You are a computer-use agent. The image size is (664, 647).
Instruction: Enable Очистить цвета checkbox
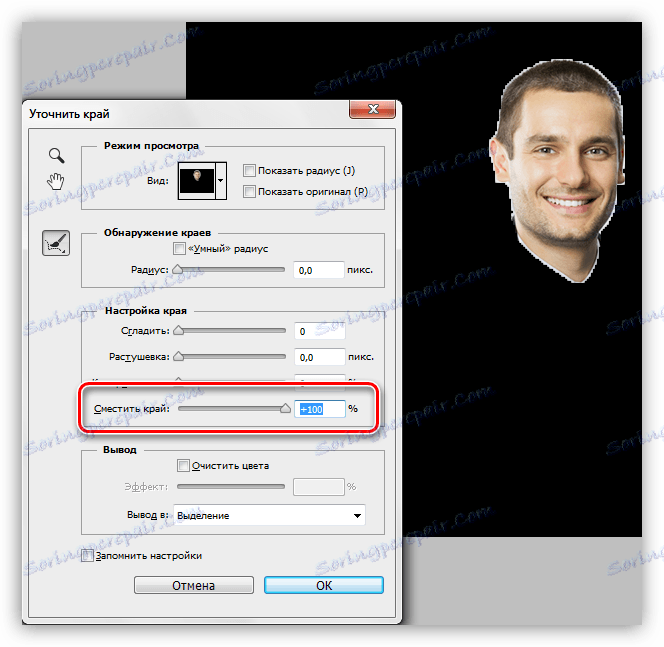(x=183, y=466)
